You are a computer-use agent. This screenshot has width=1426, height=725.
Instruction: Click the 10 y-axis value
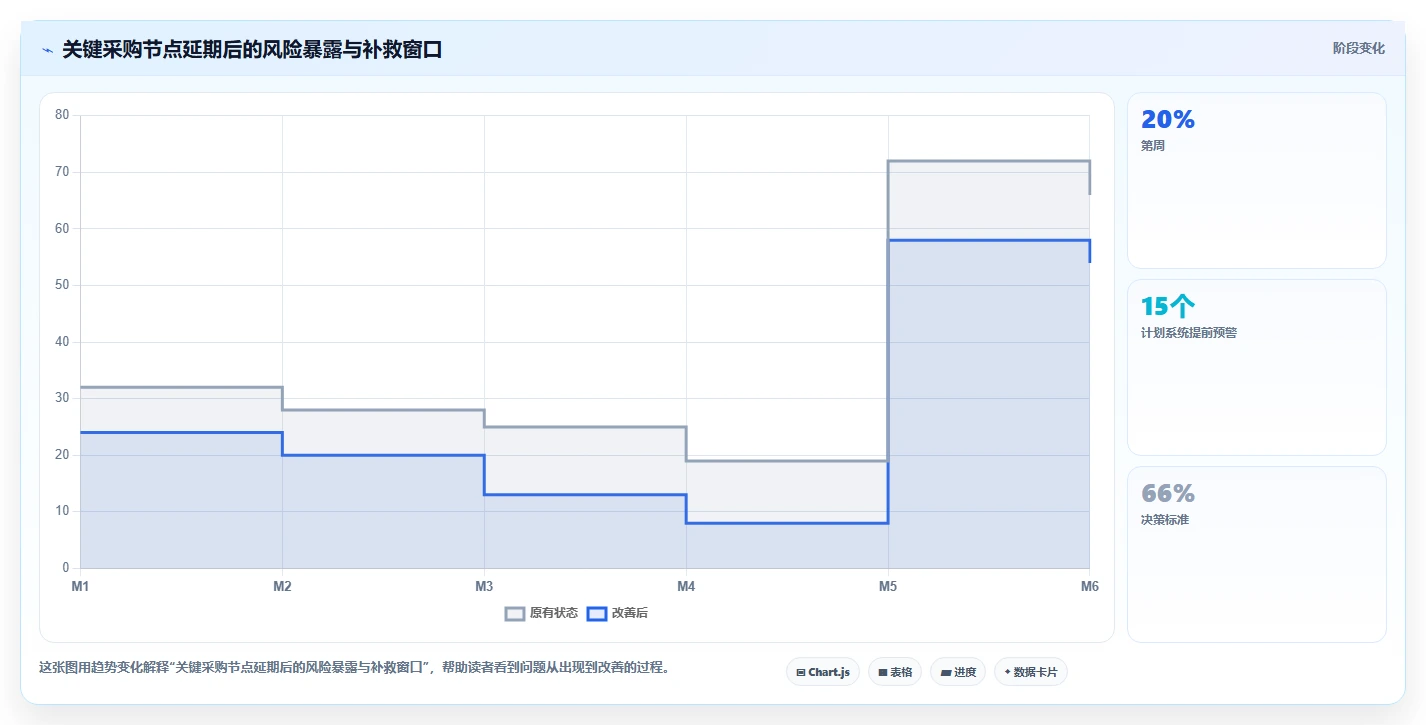[62, 511]
